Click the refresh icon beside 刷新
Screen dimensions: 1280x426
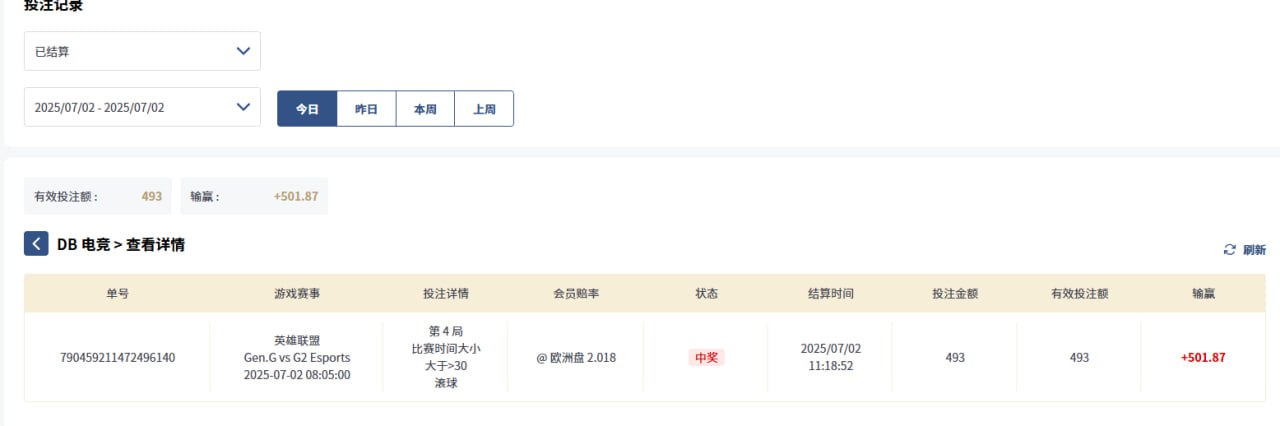pyautogui.click(x=1230, y=250)
